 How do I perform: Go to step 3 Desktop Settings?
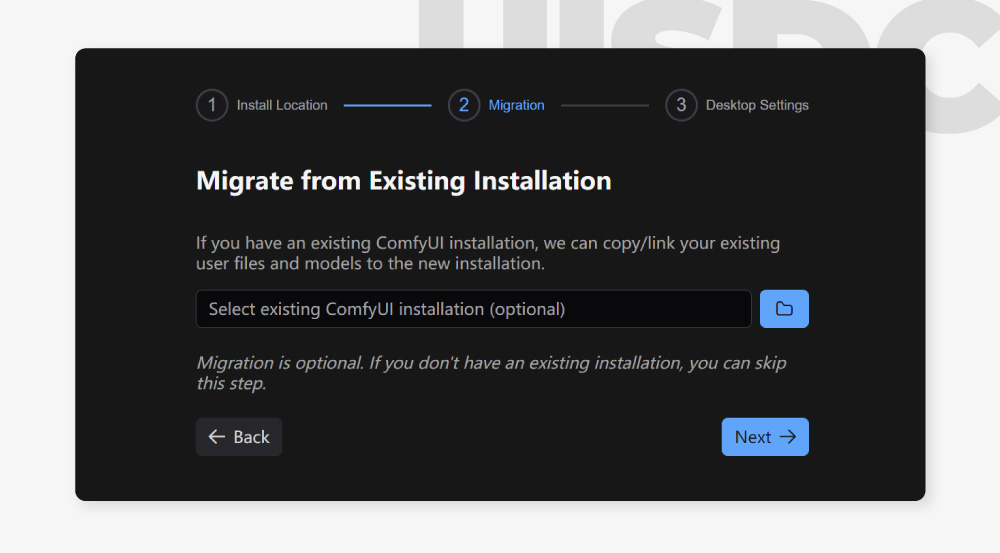coord(737,105)
